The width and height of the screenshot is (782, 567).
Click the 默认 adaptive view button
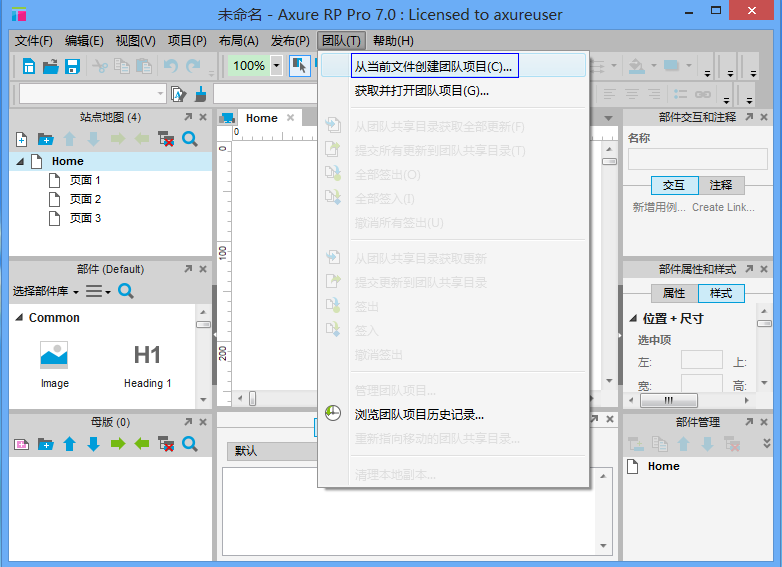coord(272,451)
